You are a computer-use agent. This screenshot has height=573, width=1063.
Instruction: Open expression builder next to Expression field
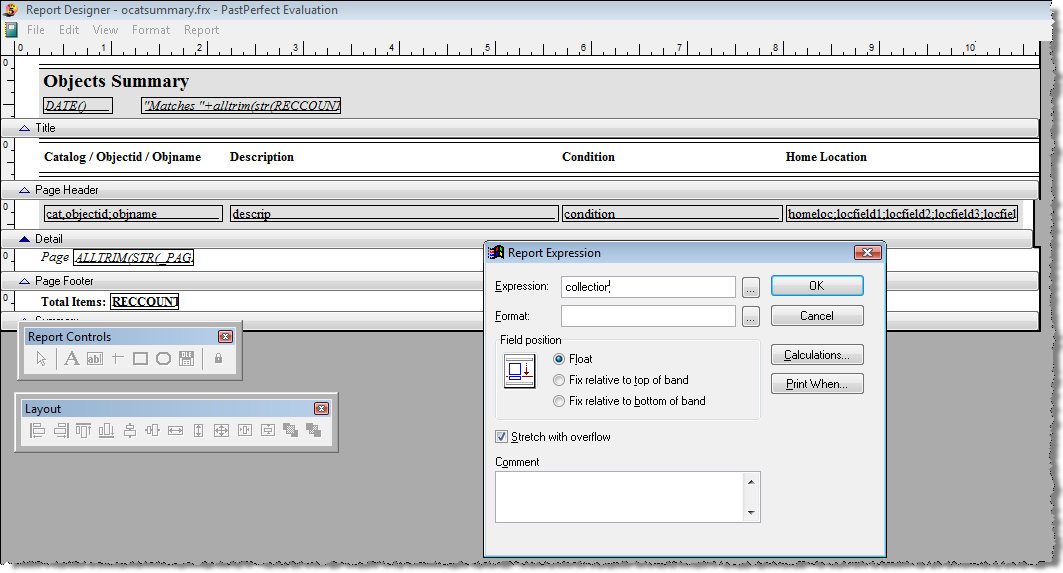[750, 287]
